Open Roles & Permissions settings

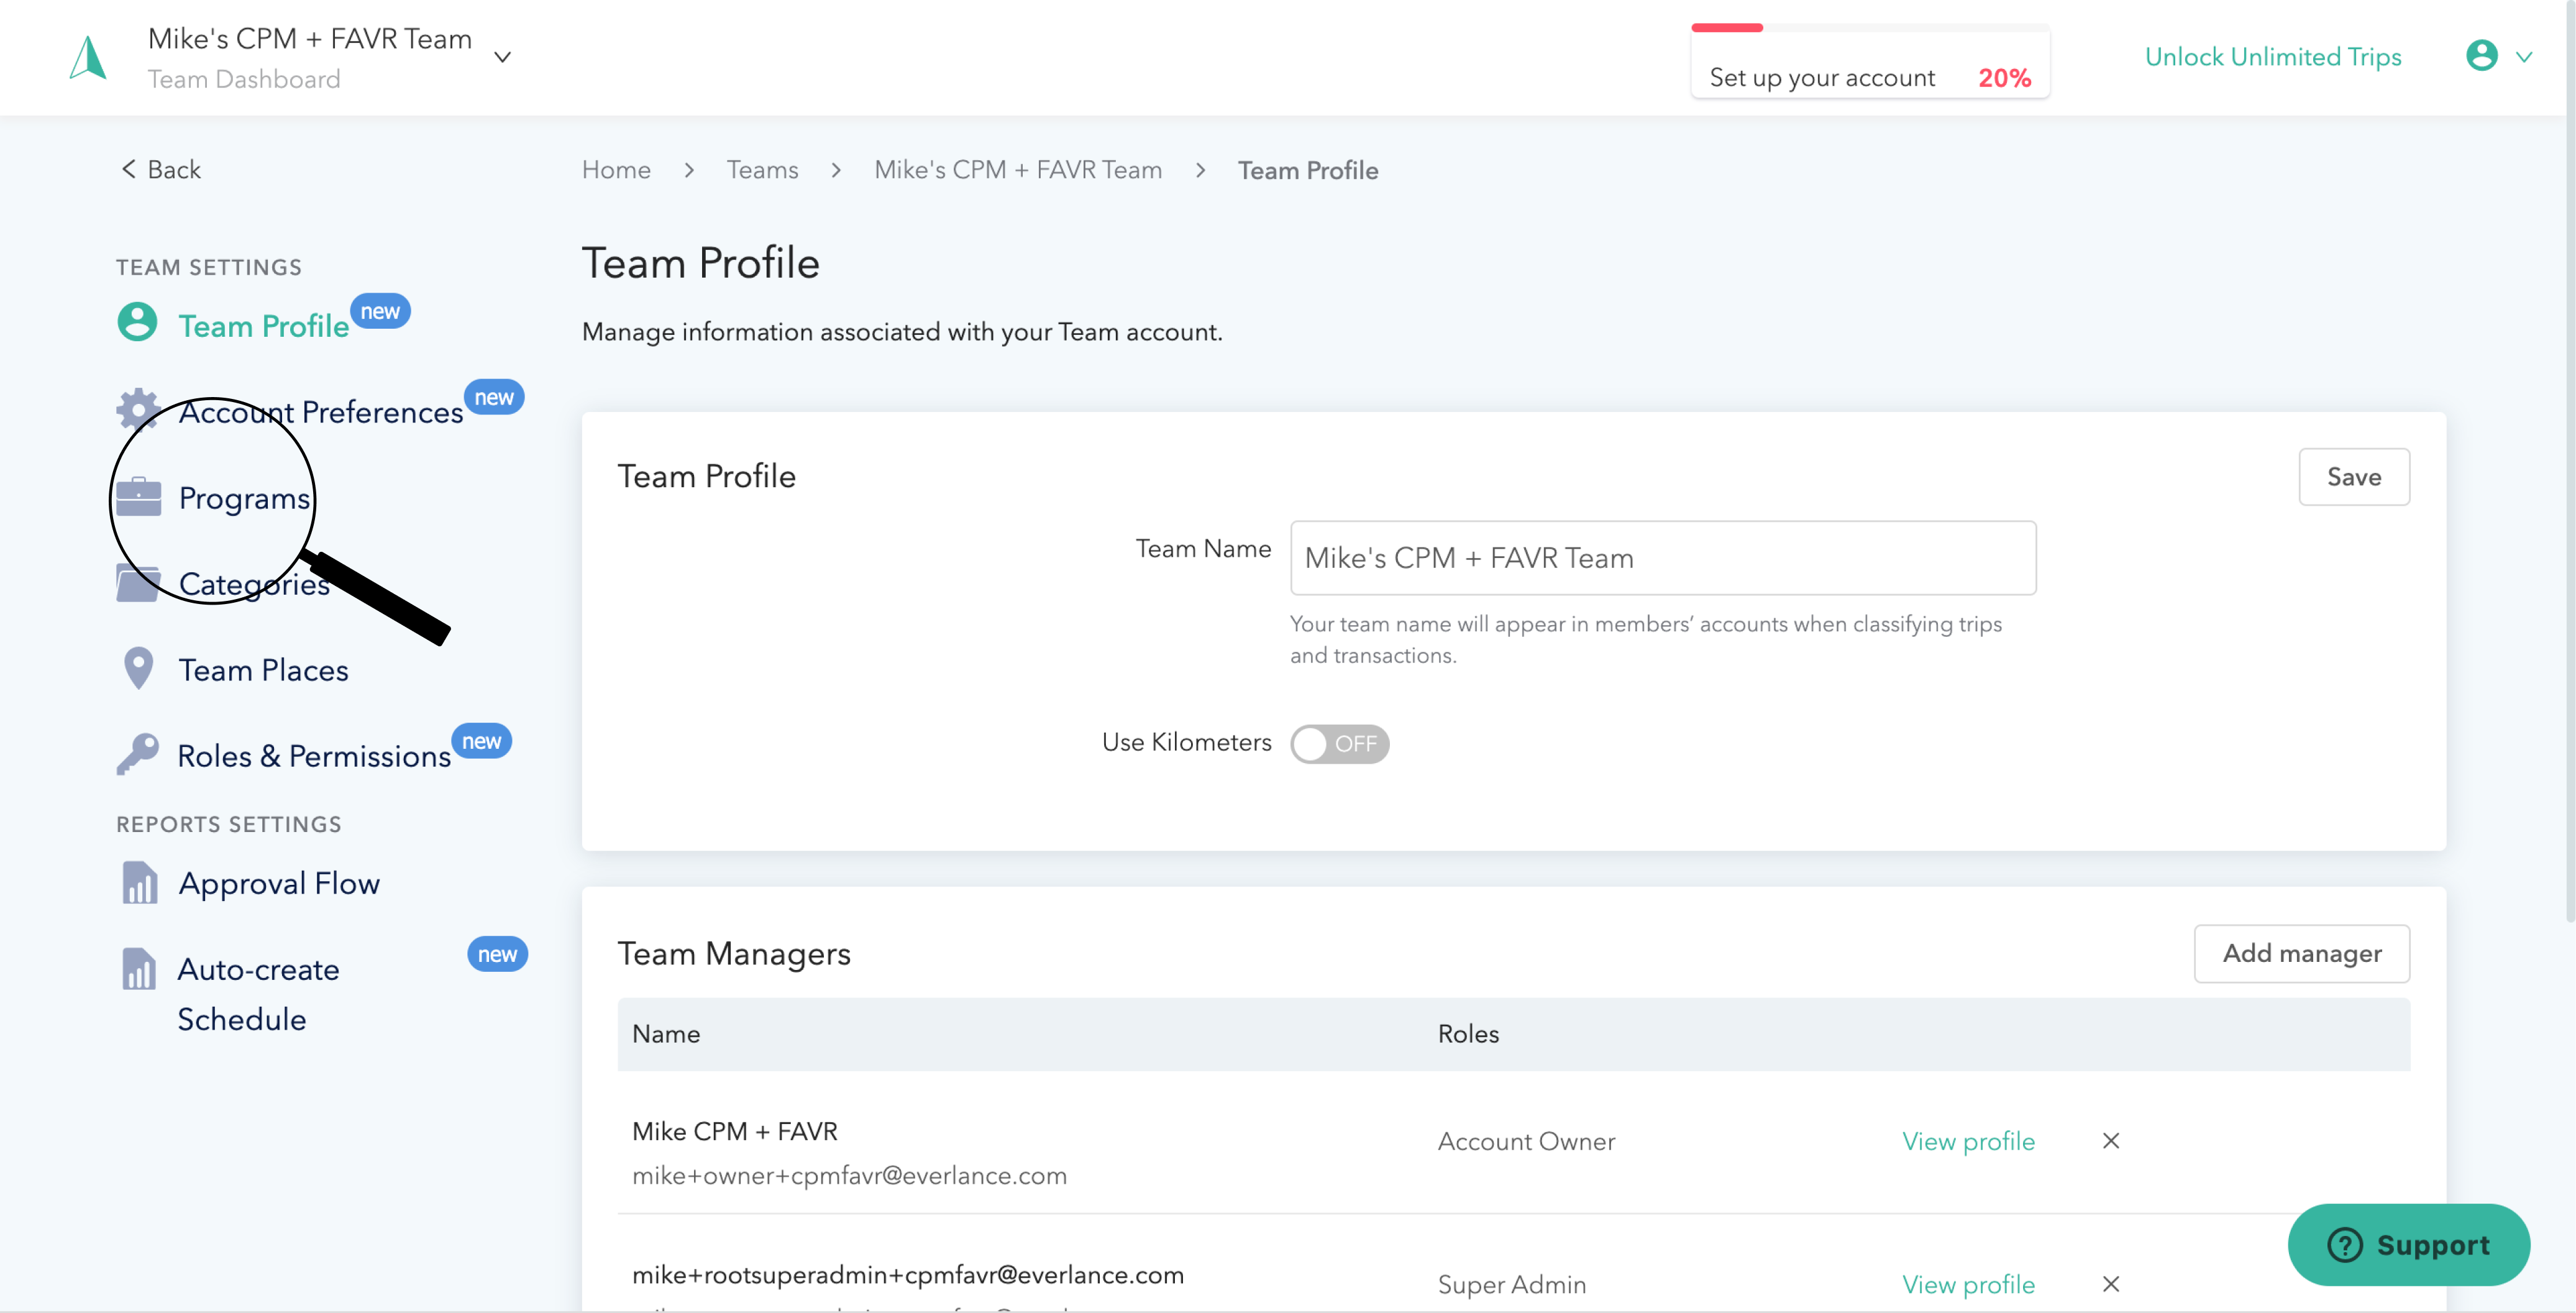pyautogui.click(x=313, y=756)
